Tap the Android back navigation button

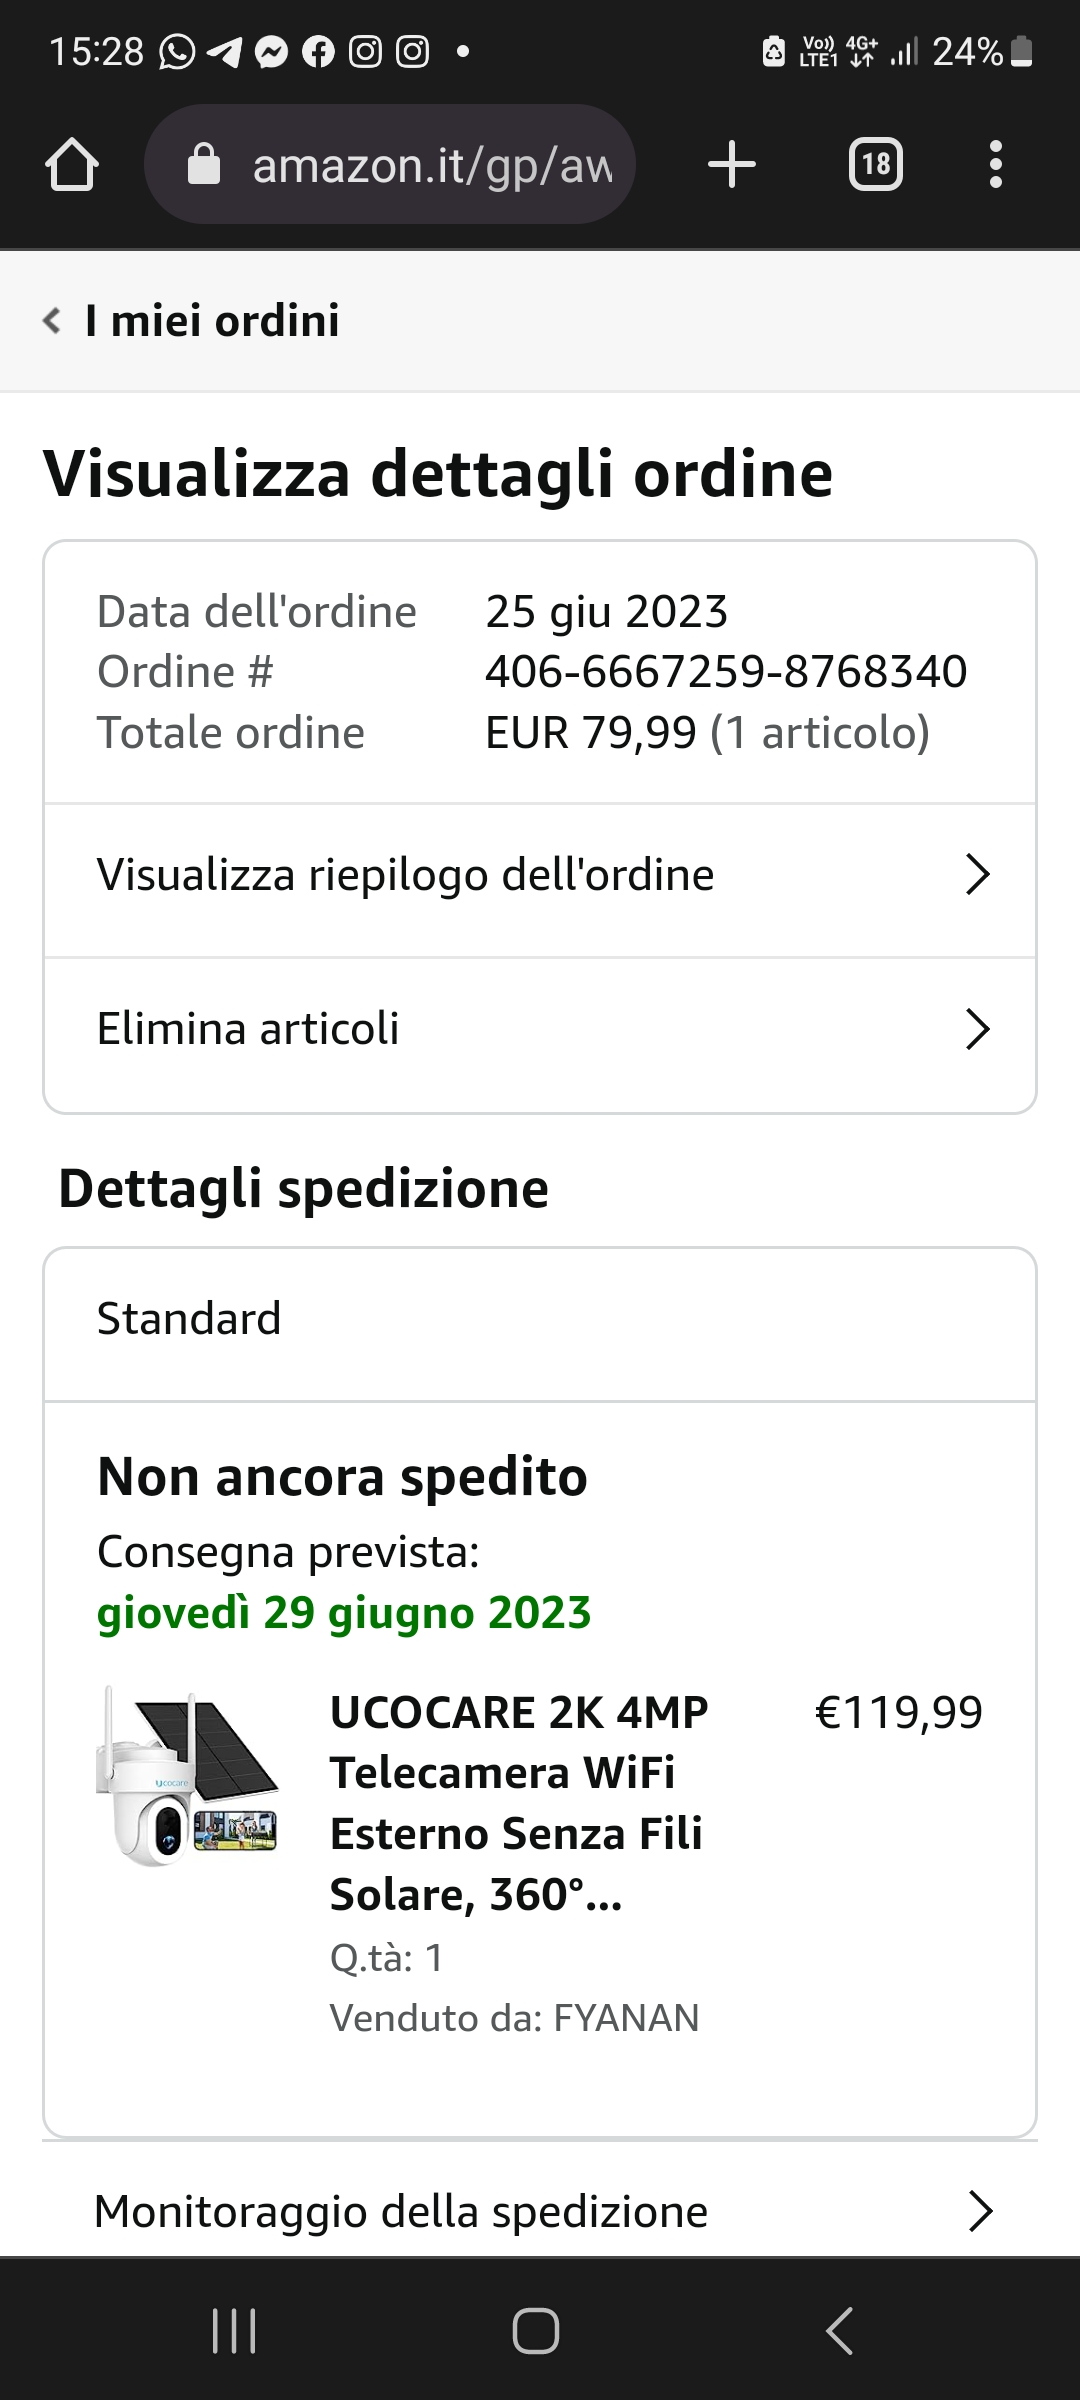tap(839, 2331)
